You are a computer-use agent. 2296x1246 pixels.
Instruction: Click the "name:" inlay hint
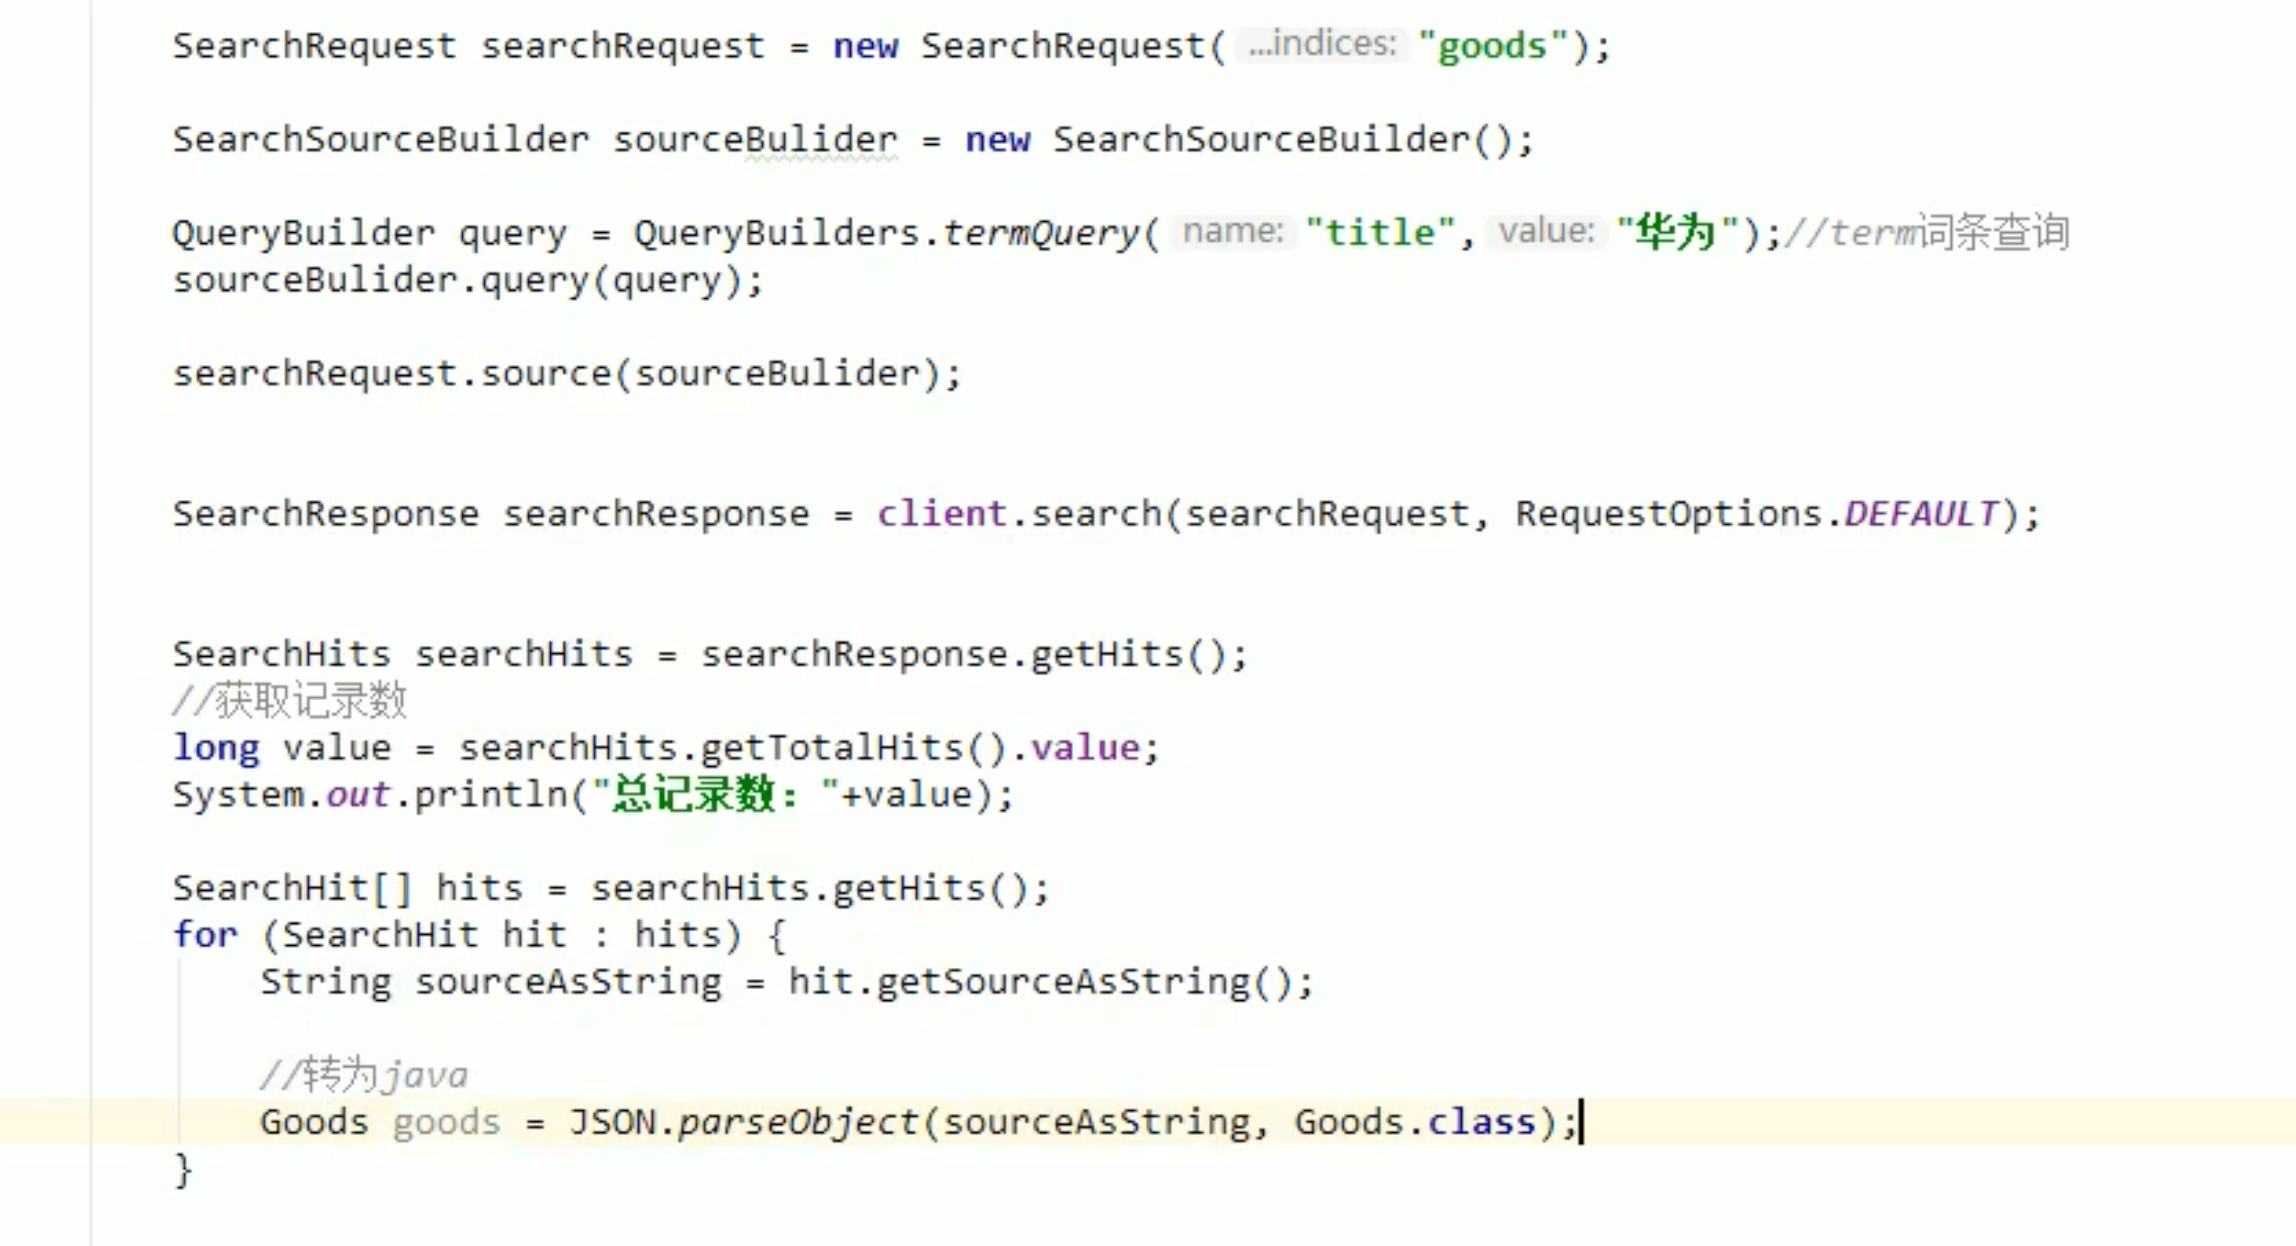click(1232, 231)
